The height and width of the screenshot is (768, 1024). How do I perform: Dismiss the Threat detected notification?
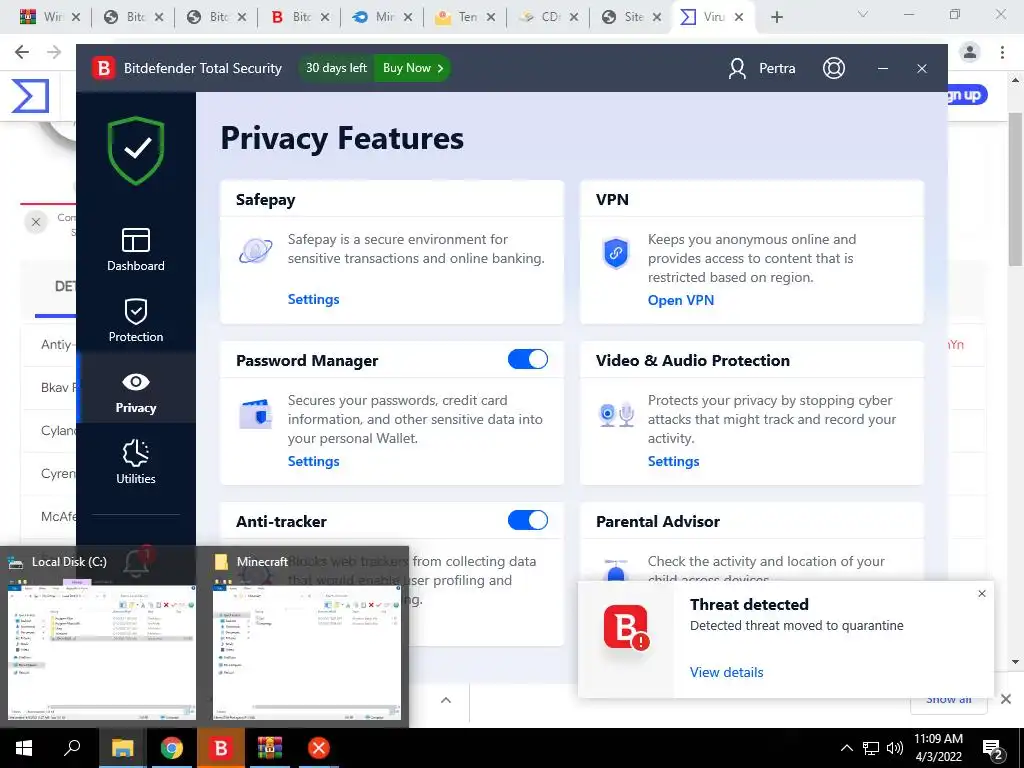(982, 594)
